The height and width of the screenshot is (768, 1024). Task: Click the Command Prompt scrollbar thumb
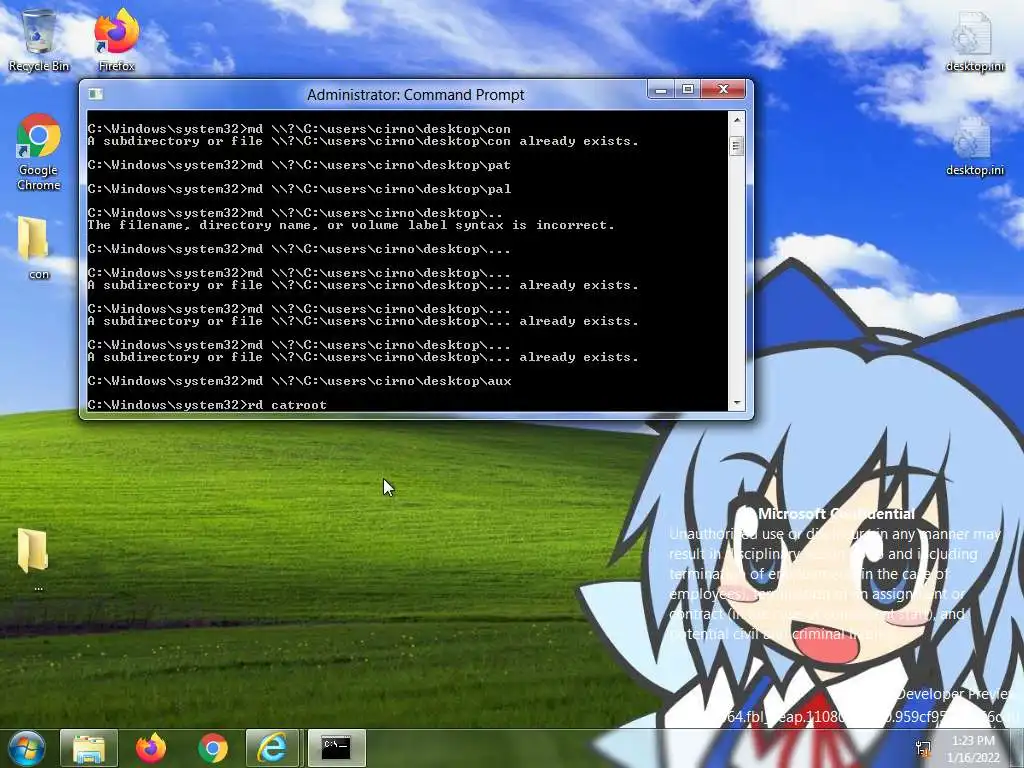coord(737,146)
